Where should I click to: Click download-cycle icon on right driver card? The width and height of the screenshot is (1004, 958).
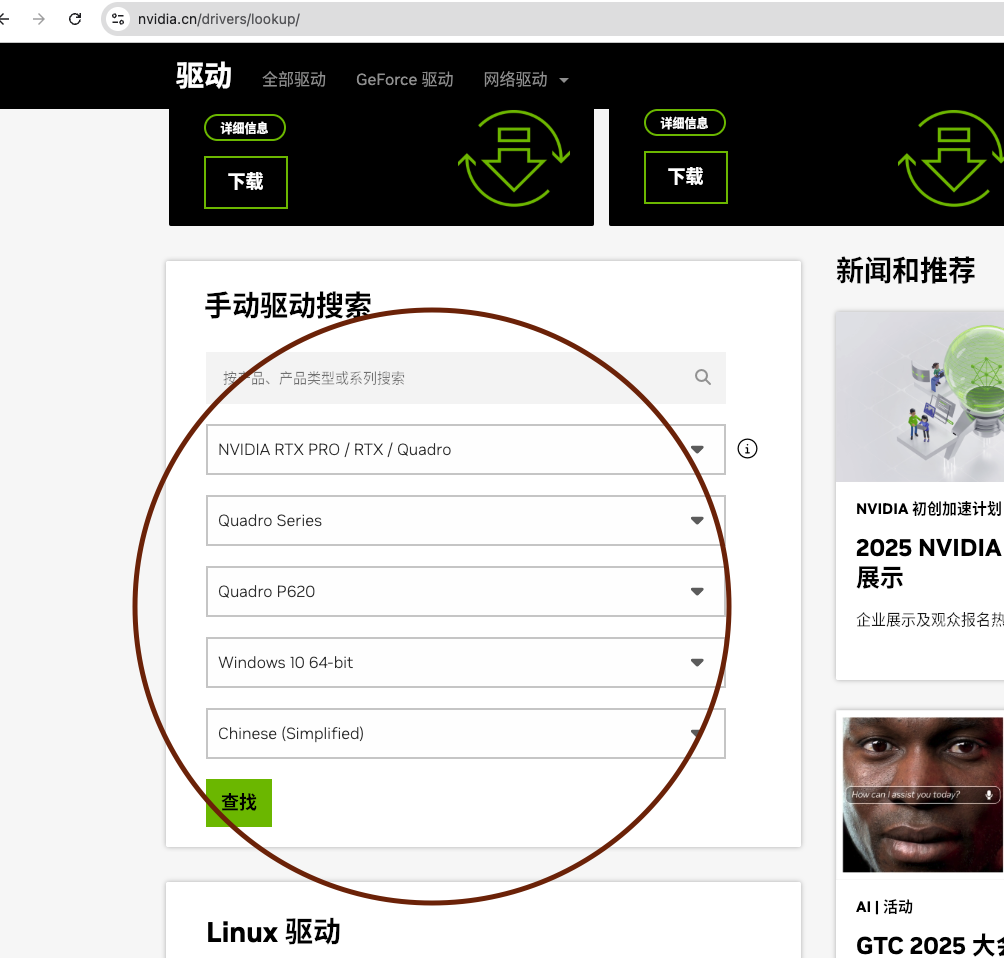[952, 158]
